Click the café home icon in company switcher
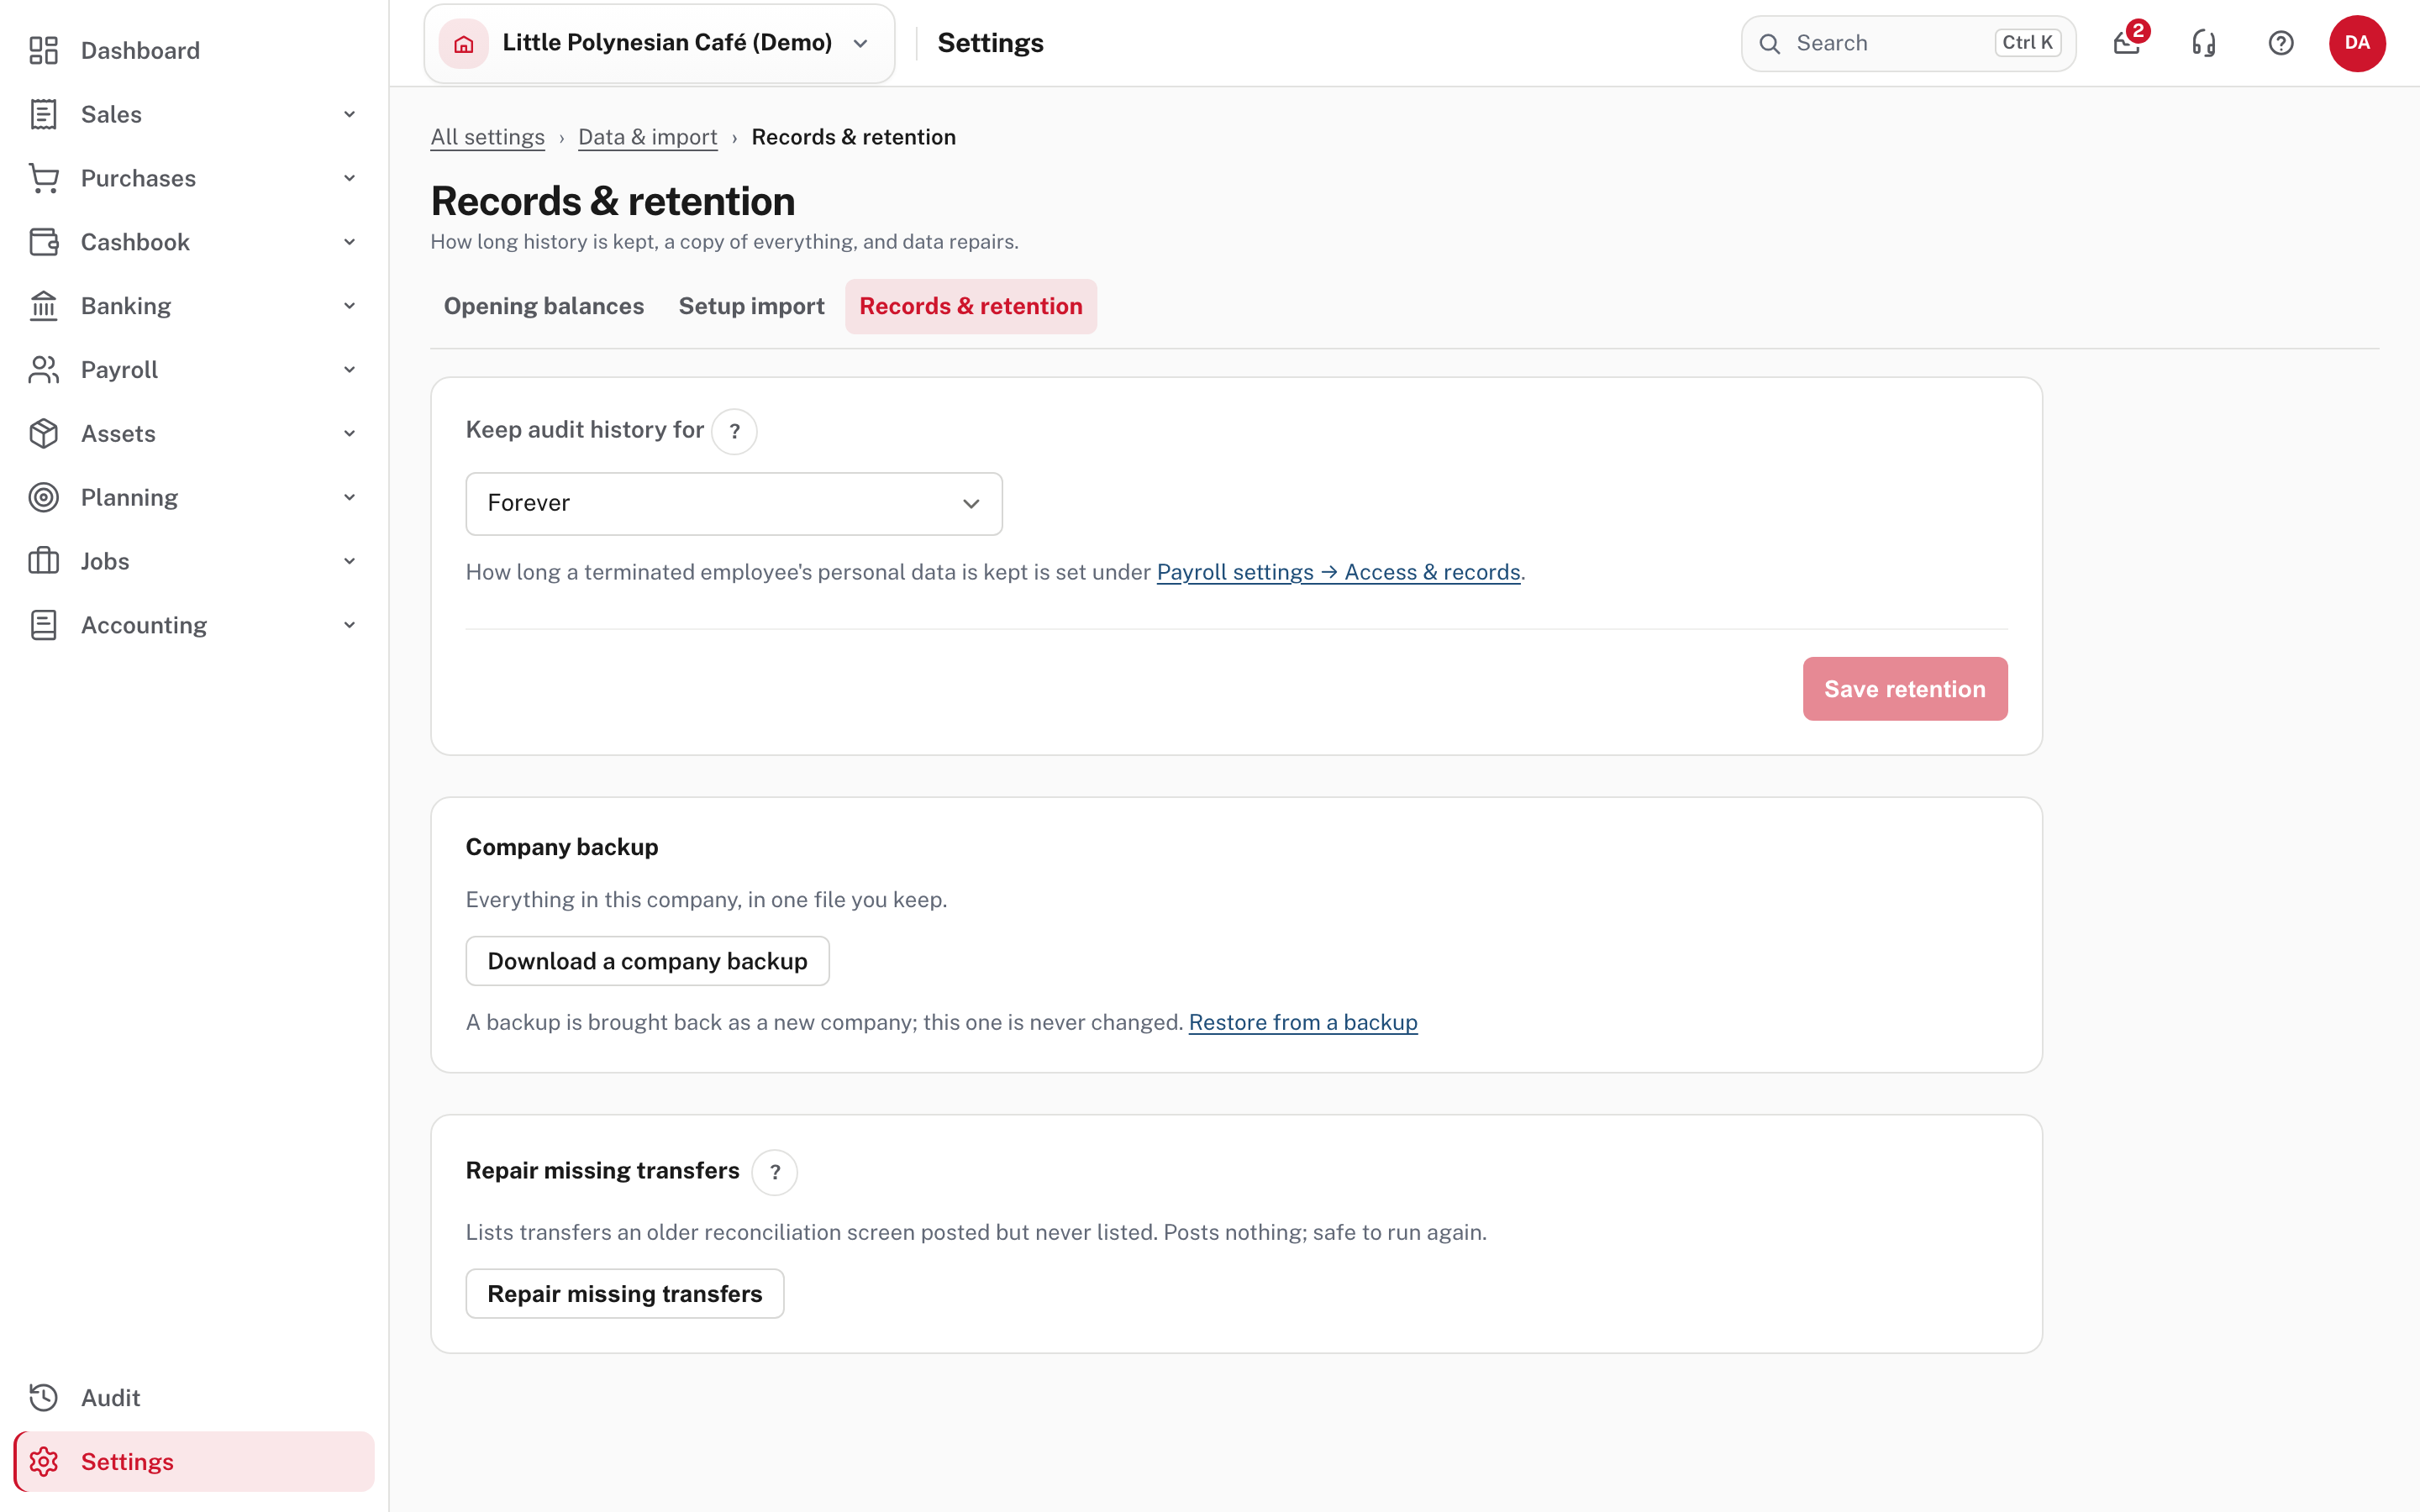Viewport: 2420px width, 1512px height. (x=464, y=43)
